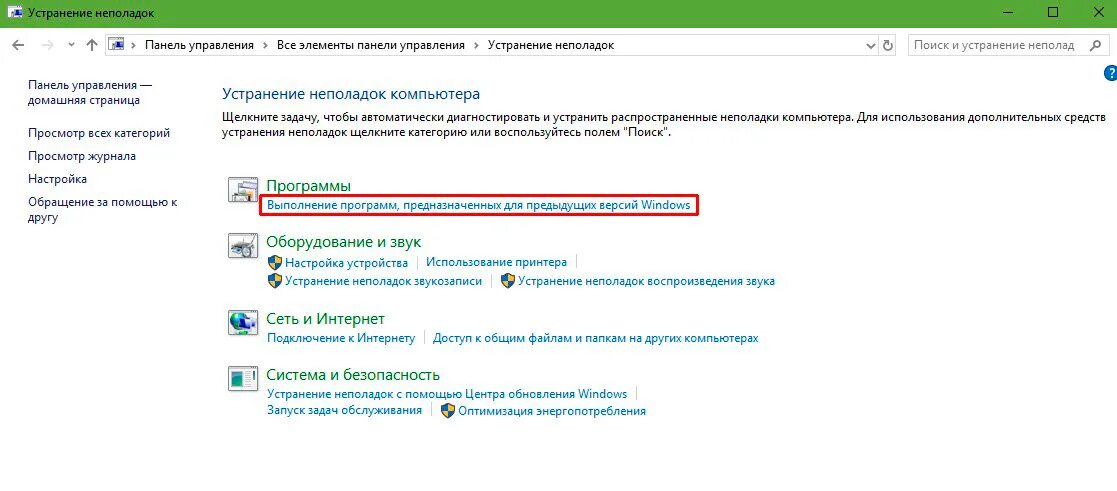This screenshot has width=1117, height=491.
Task: Open 'Просмотр всех категорий'
Action: [x=99, y=133]
